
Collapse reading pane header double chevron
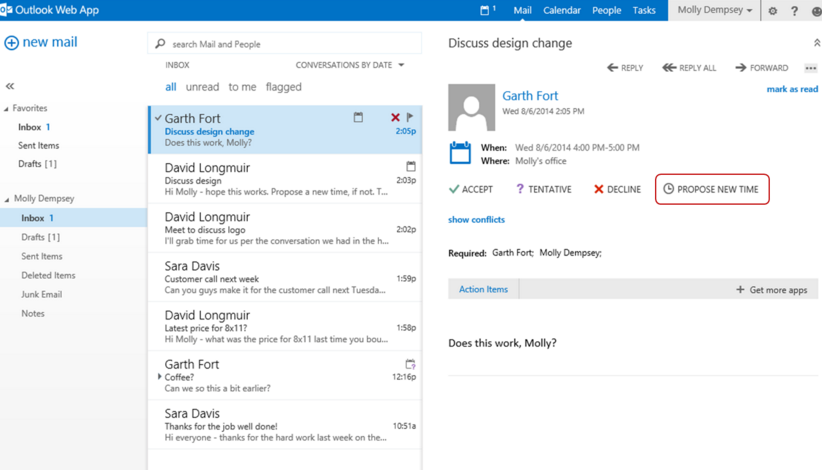coord(817,43)
